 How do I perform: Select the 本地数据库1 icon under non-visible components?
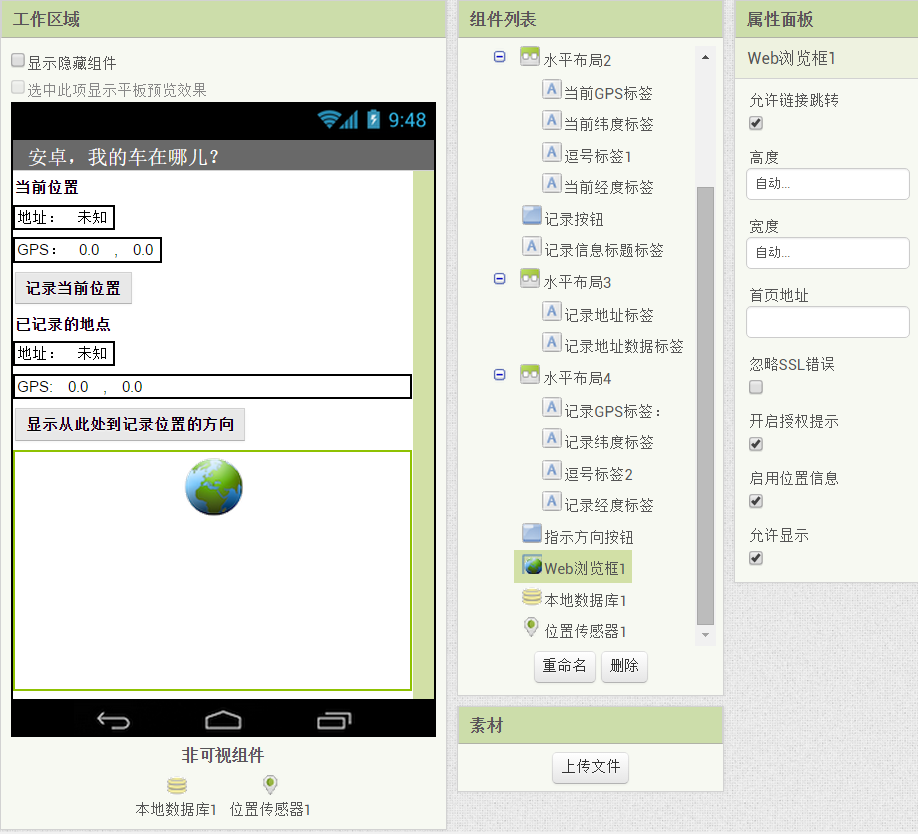click(176, 786)
